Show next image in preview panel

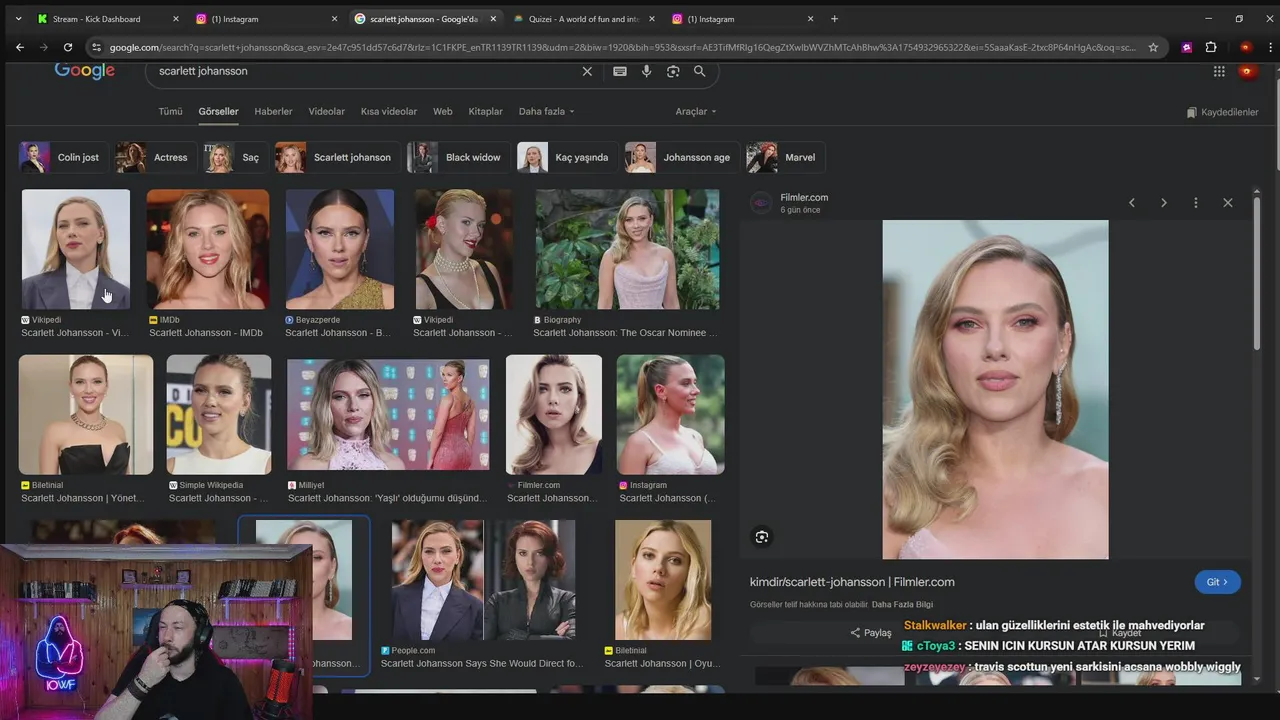tap(1164, 203)
